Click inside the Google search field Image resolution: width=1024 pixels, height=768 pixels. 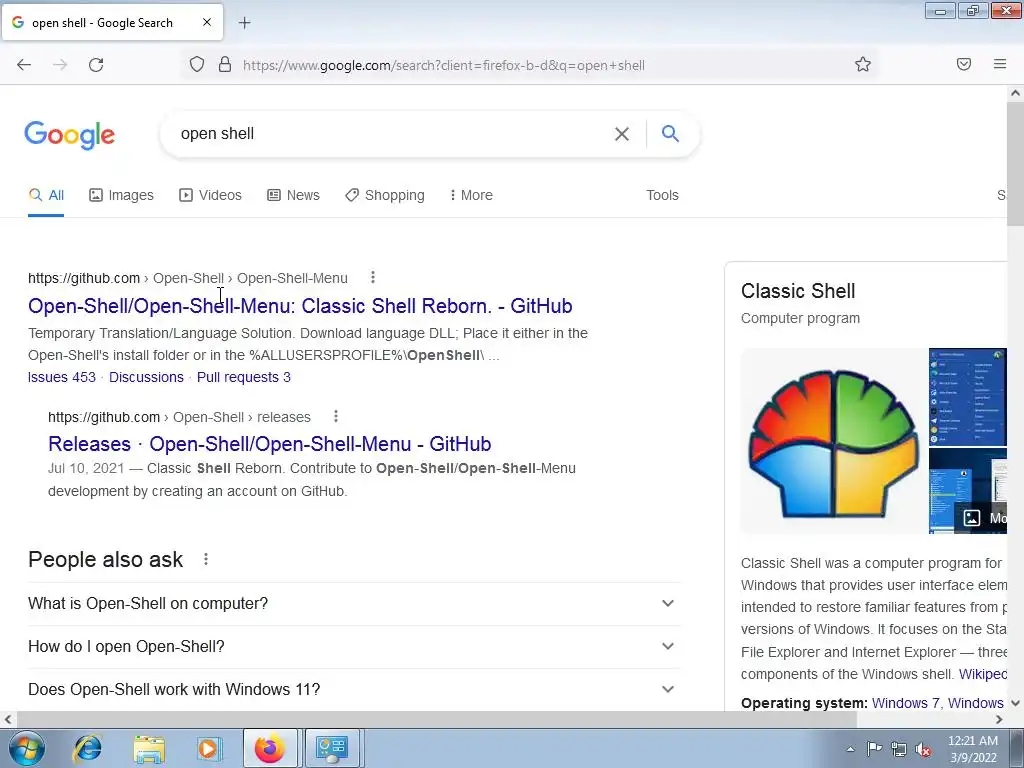point(392,134)
